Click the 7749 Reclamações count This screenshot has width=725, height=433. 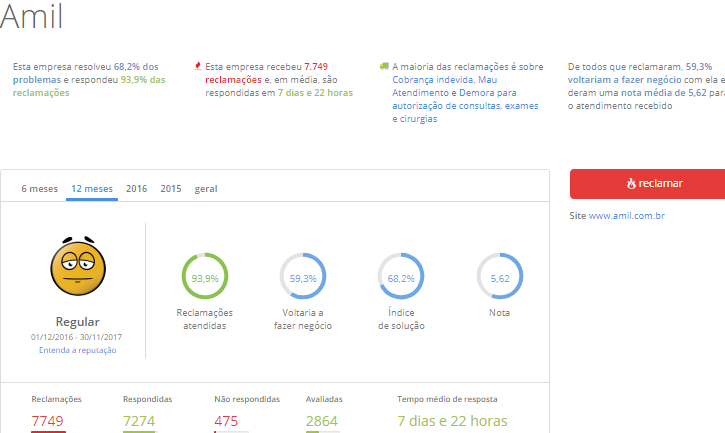pyautogui.click(x=48, y=421)
